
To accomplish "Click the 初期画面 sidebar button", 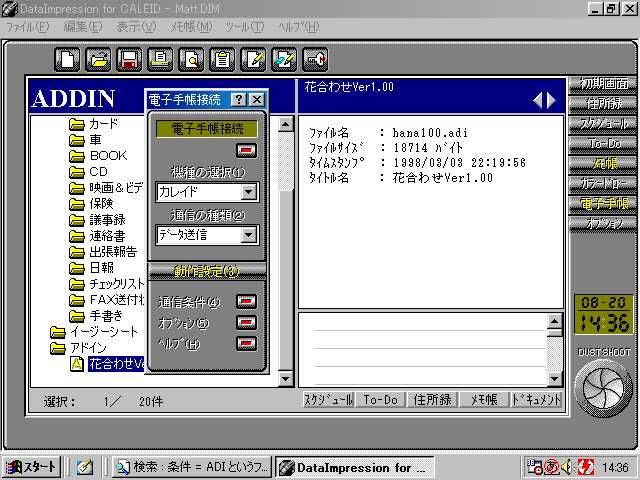I will 603,84.
